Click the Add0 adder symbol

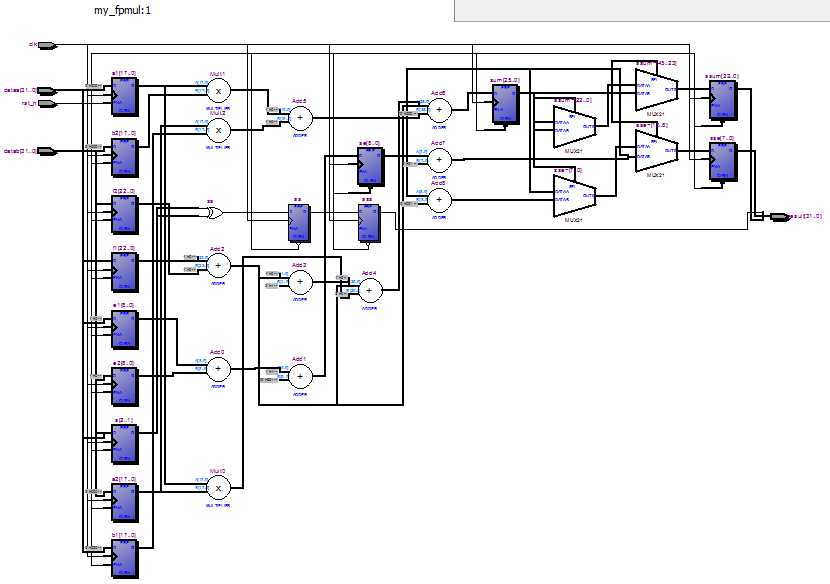coord(218,369)
